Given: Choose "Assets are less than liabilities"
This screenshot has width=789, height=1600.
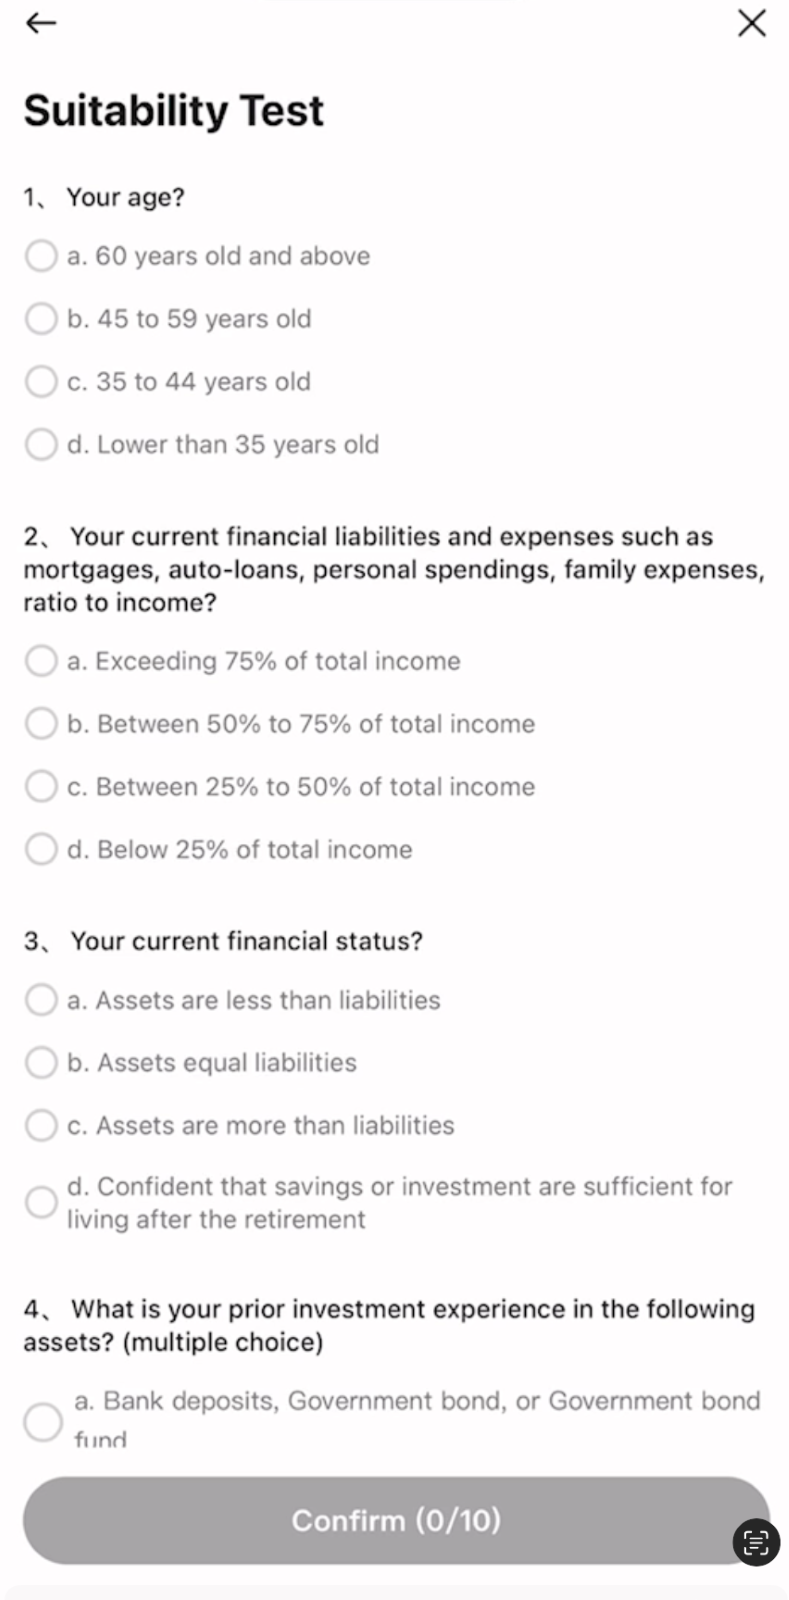Looking at the screenshot, I should [41, 999].
